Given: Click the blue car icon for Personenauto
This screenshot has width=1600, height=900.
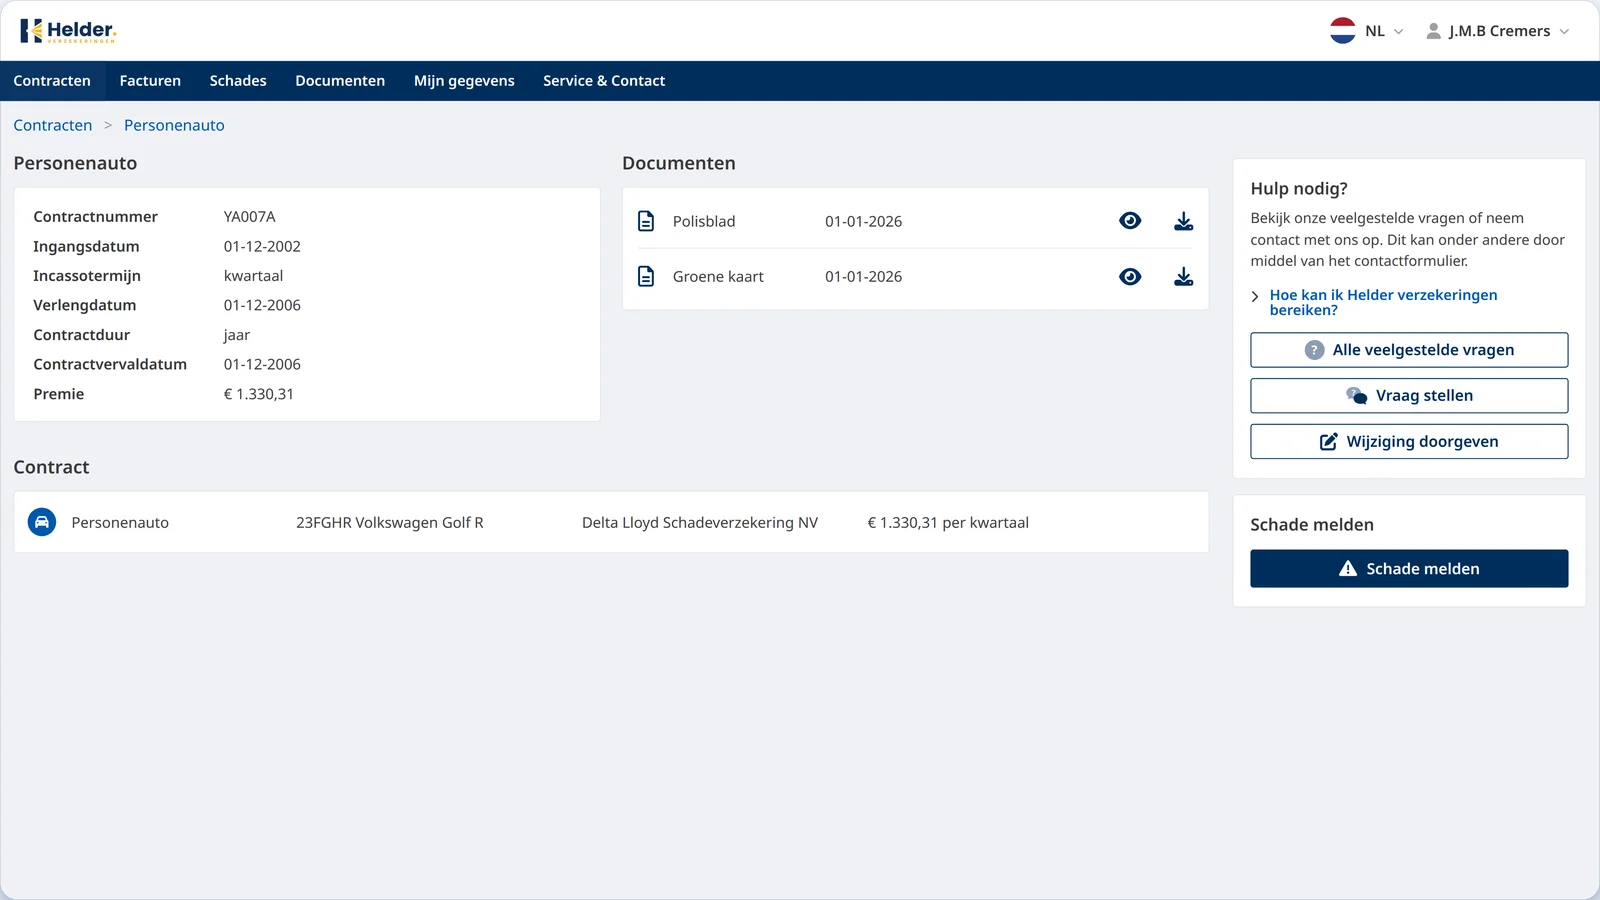Looking at the screenshot, I should 42,522.
